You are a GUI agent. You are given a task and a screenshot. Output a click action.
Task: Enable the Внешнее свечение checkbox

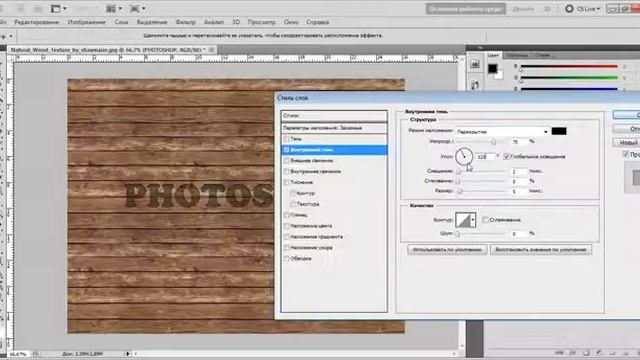(x=287, y=161)
